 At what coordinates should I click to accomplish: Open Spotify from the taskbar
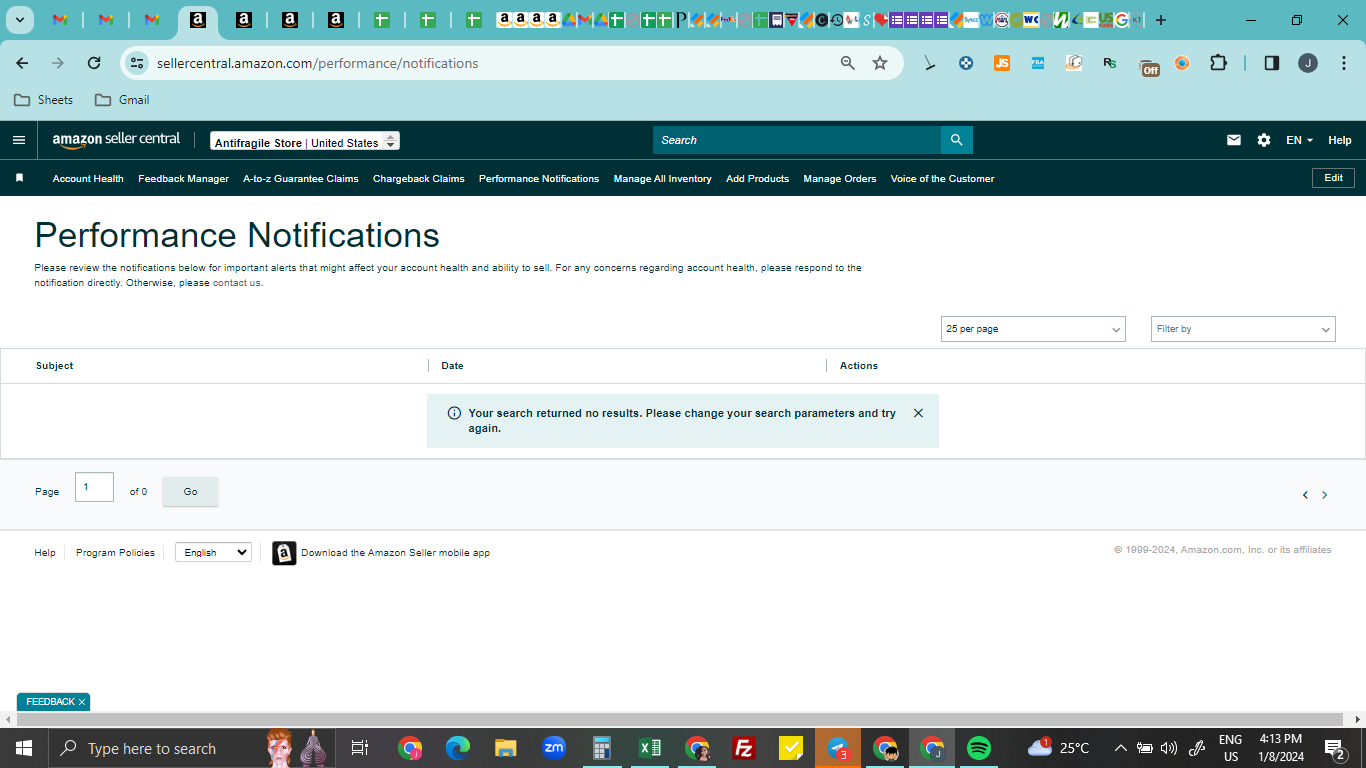tap(979, 748)
